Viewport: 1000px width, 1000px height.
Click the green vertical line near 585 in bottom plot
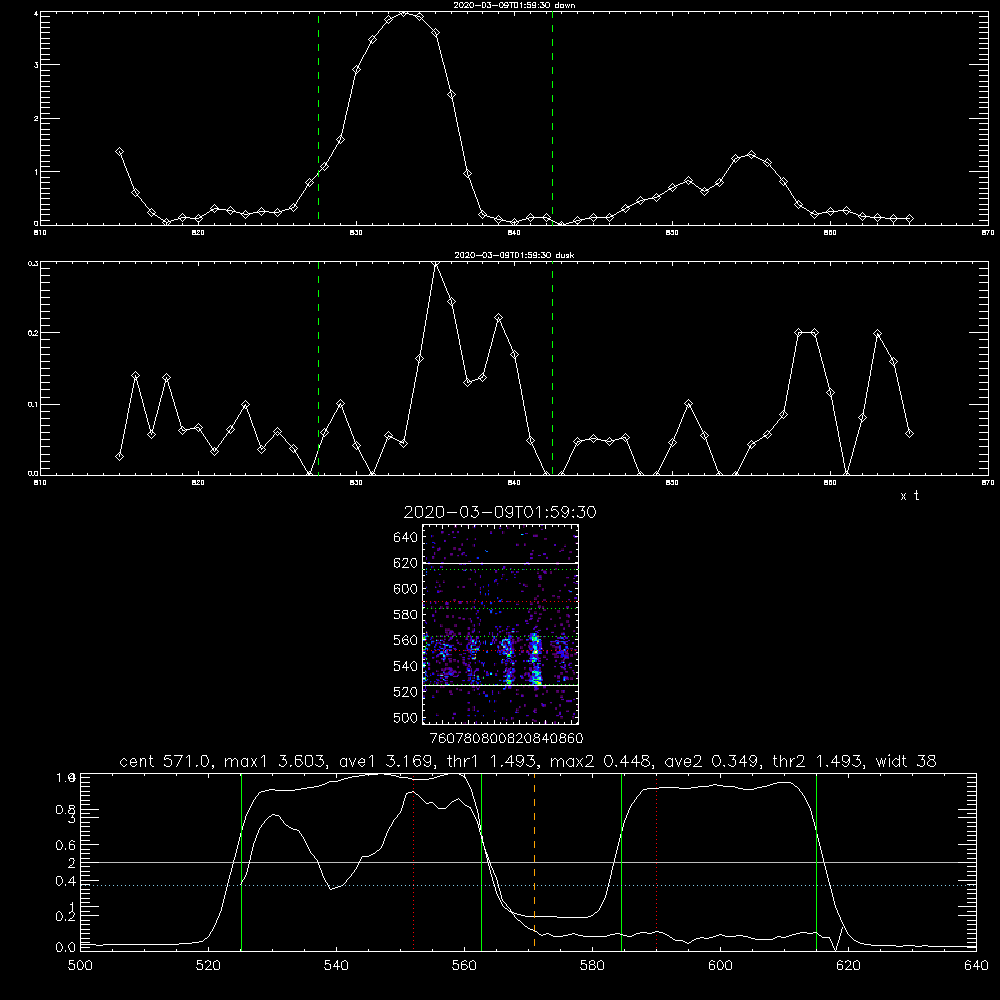(621, 861)
